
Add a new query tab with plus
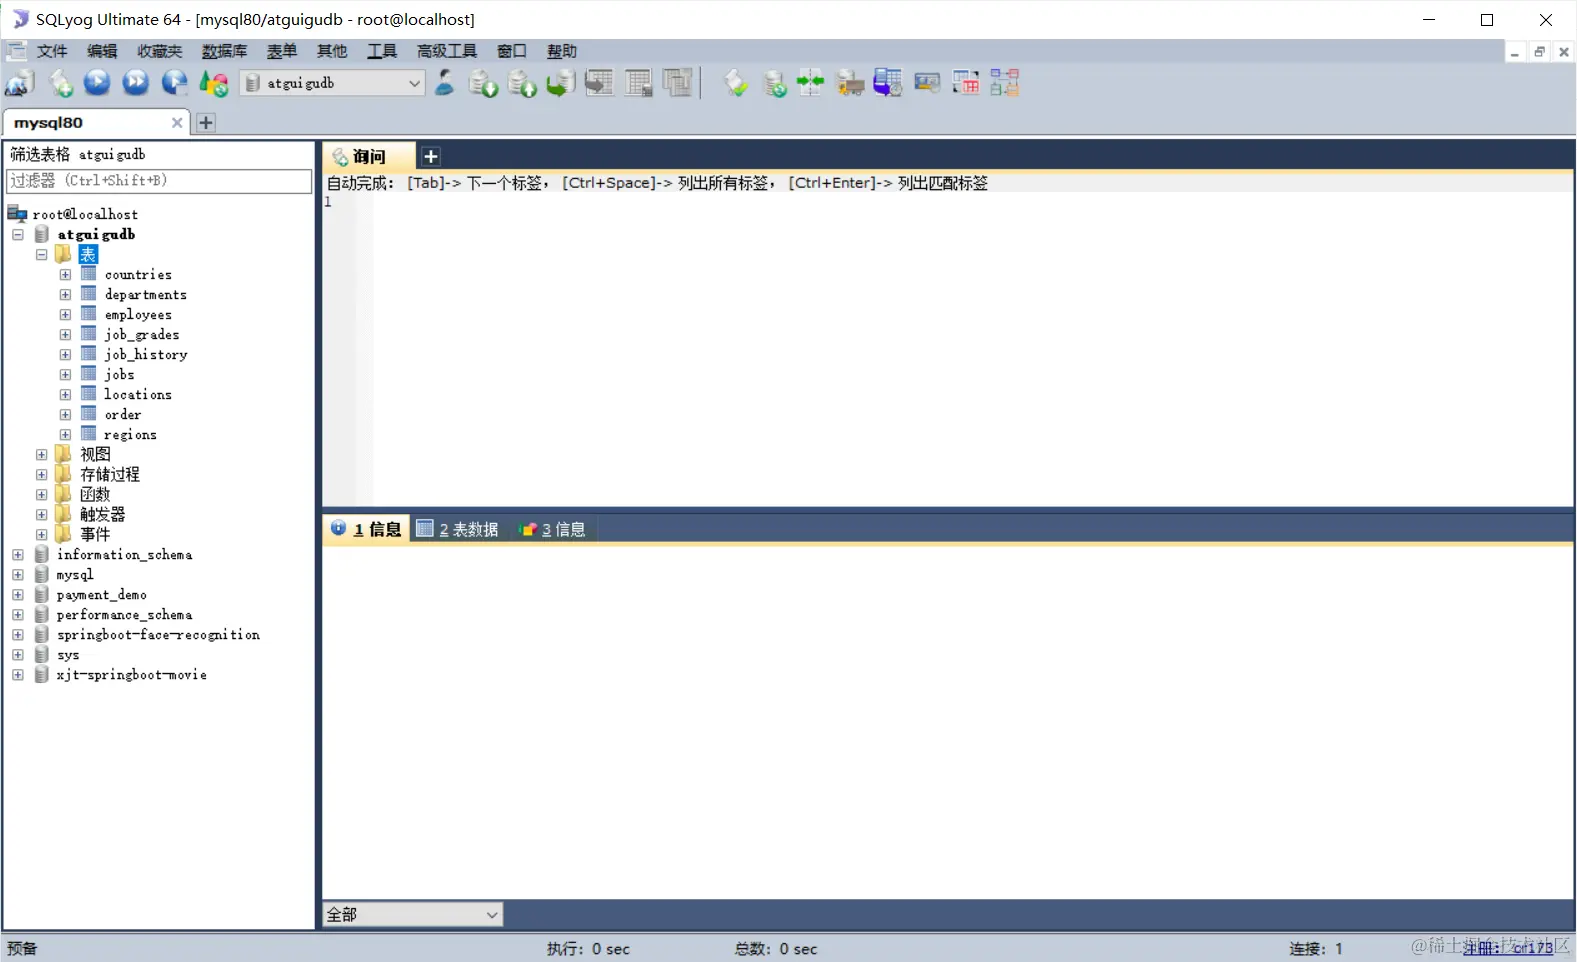tap(431, 156)
